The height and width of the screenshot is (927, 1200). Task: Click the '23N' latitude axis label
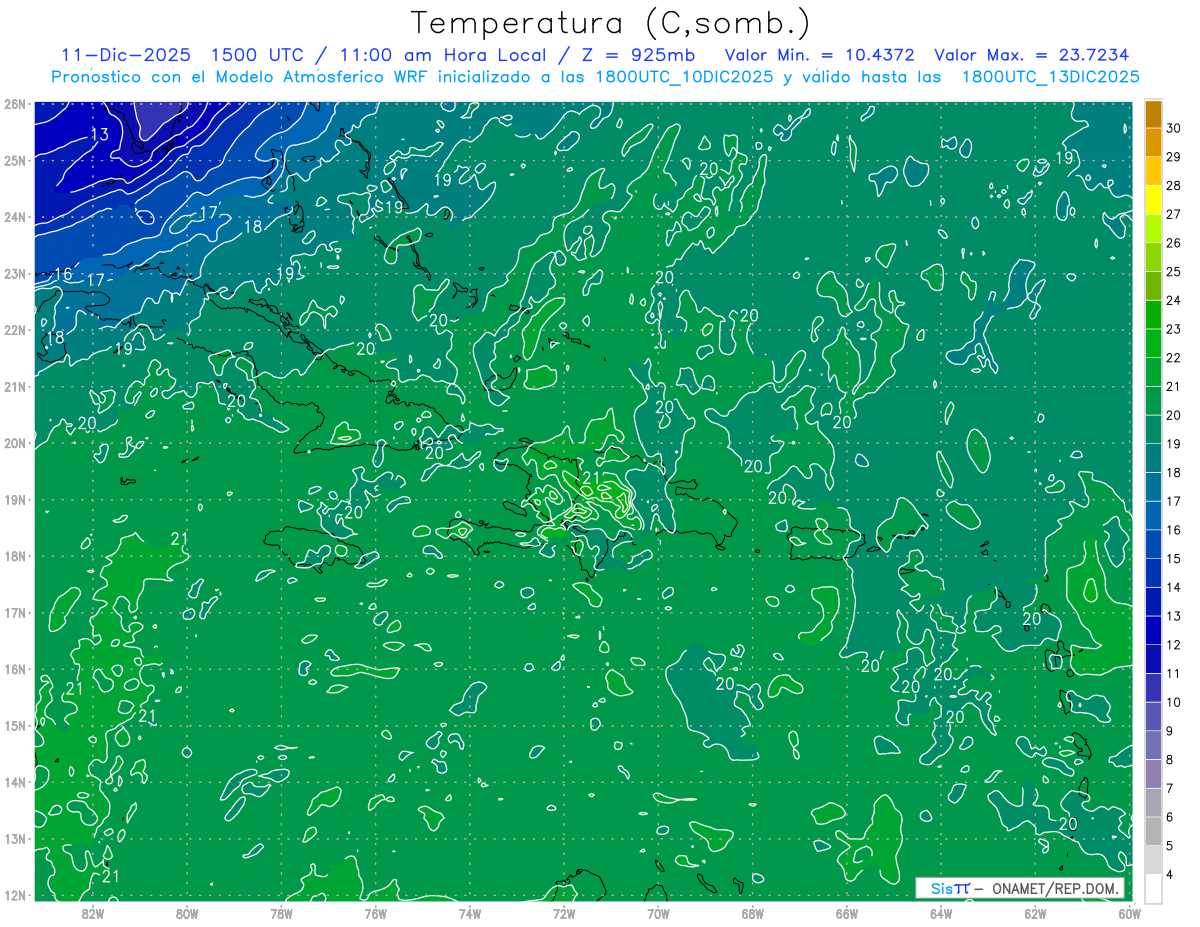14,273
